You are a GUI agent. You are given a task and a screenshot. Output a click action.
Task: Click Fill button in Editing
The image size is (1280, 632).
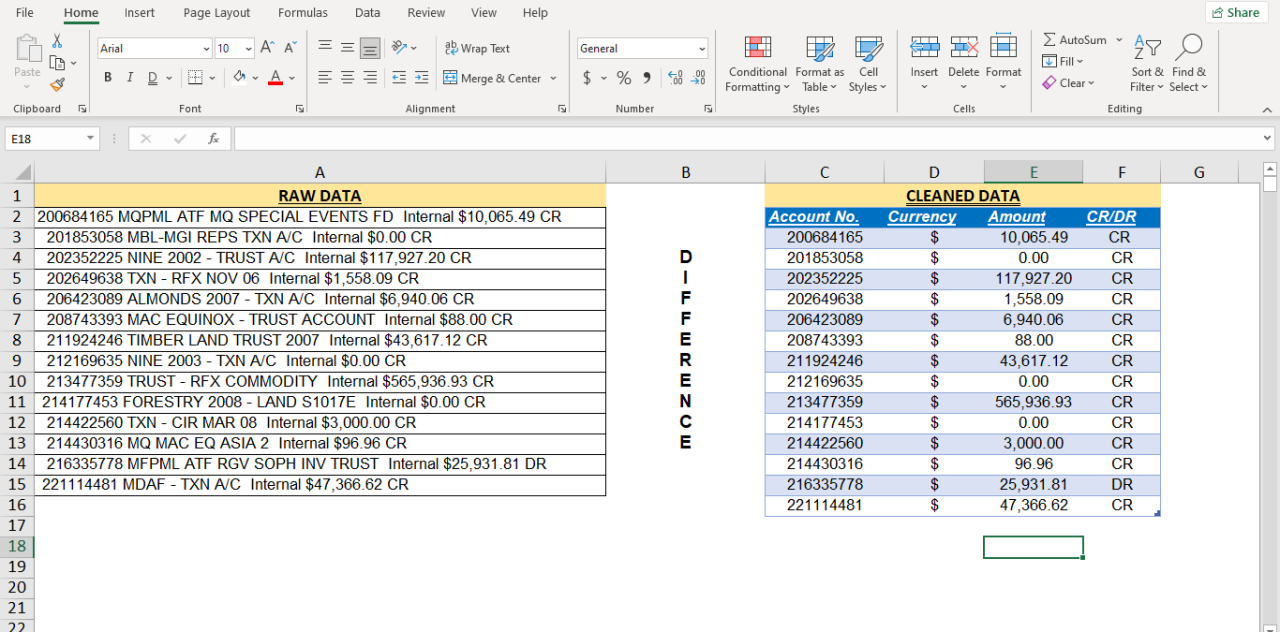coord(1063,61)
